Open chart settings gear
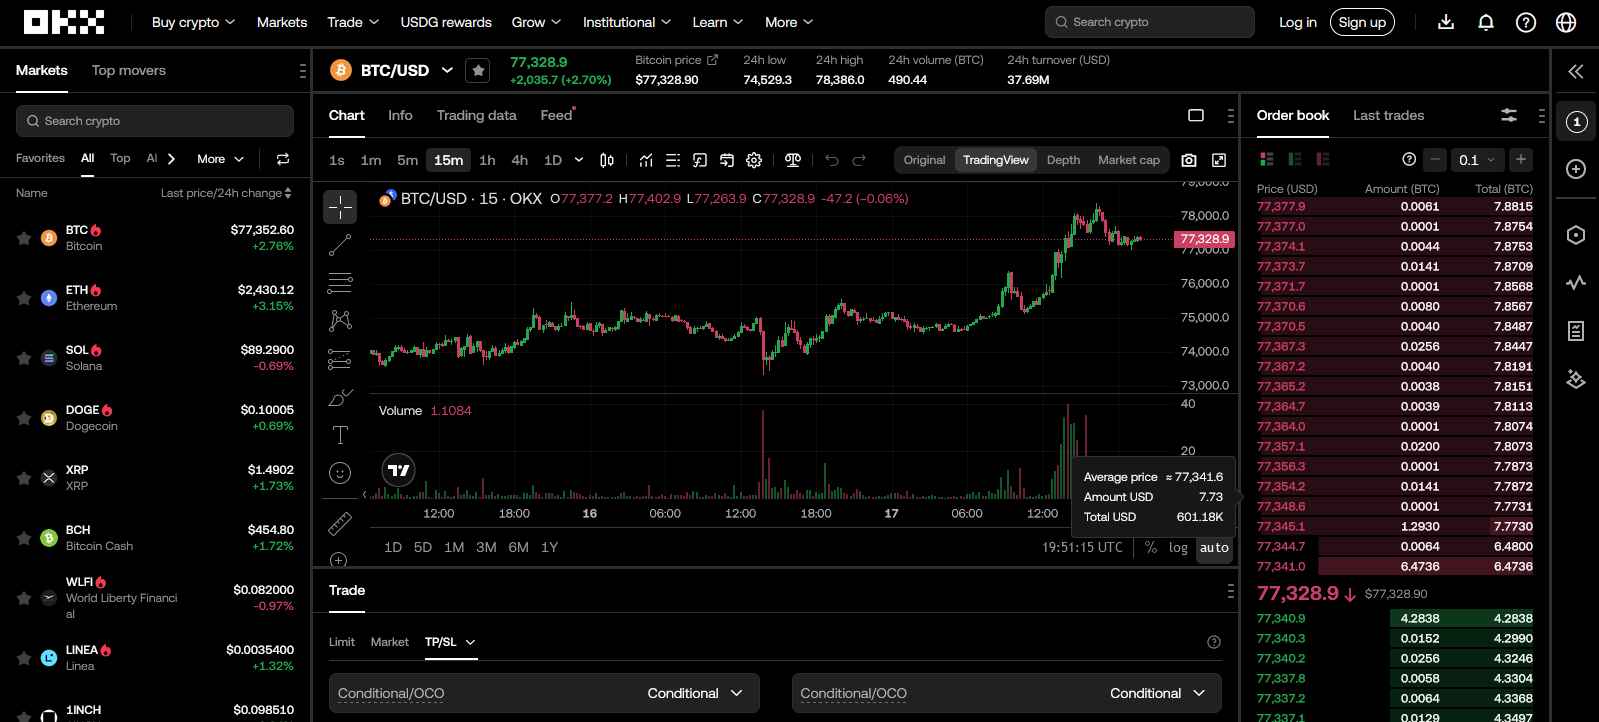Image resolution: width=1599 pixels, height=722 pixels. pos(754,160)
